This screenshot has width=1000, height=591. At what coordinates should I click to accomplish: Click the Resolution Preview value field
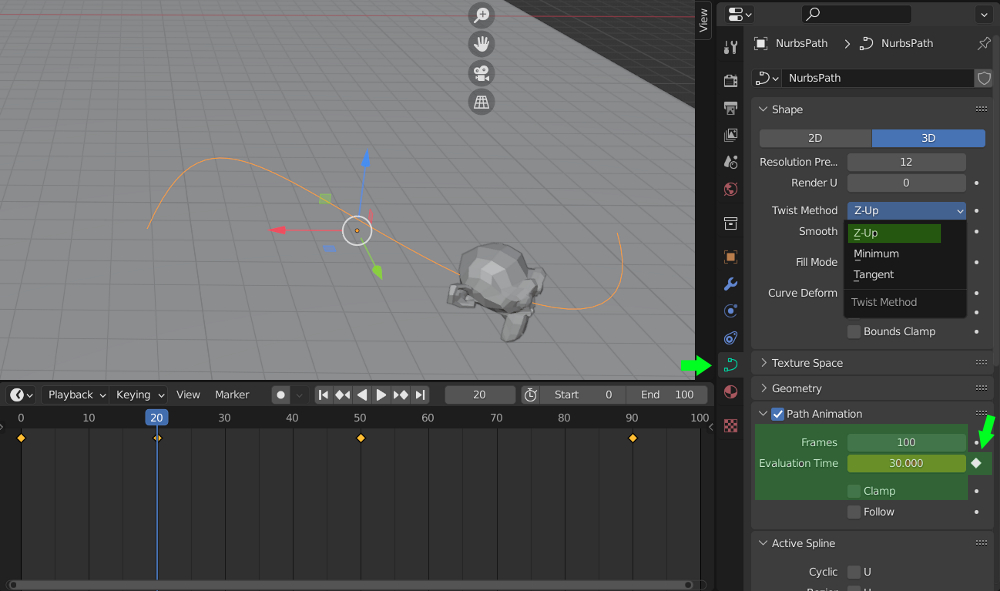tap(906, 162)
